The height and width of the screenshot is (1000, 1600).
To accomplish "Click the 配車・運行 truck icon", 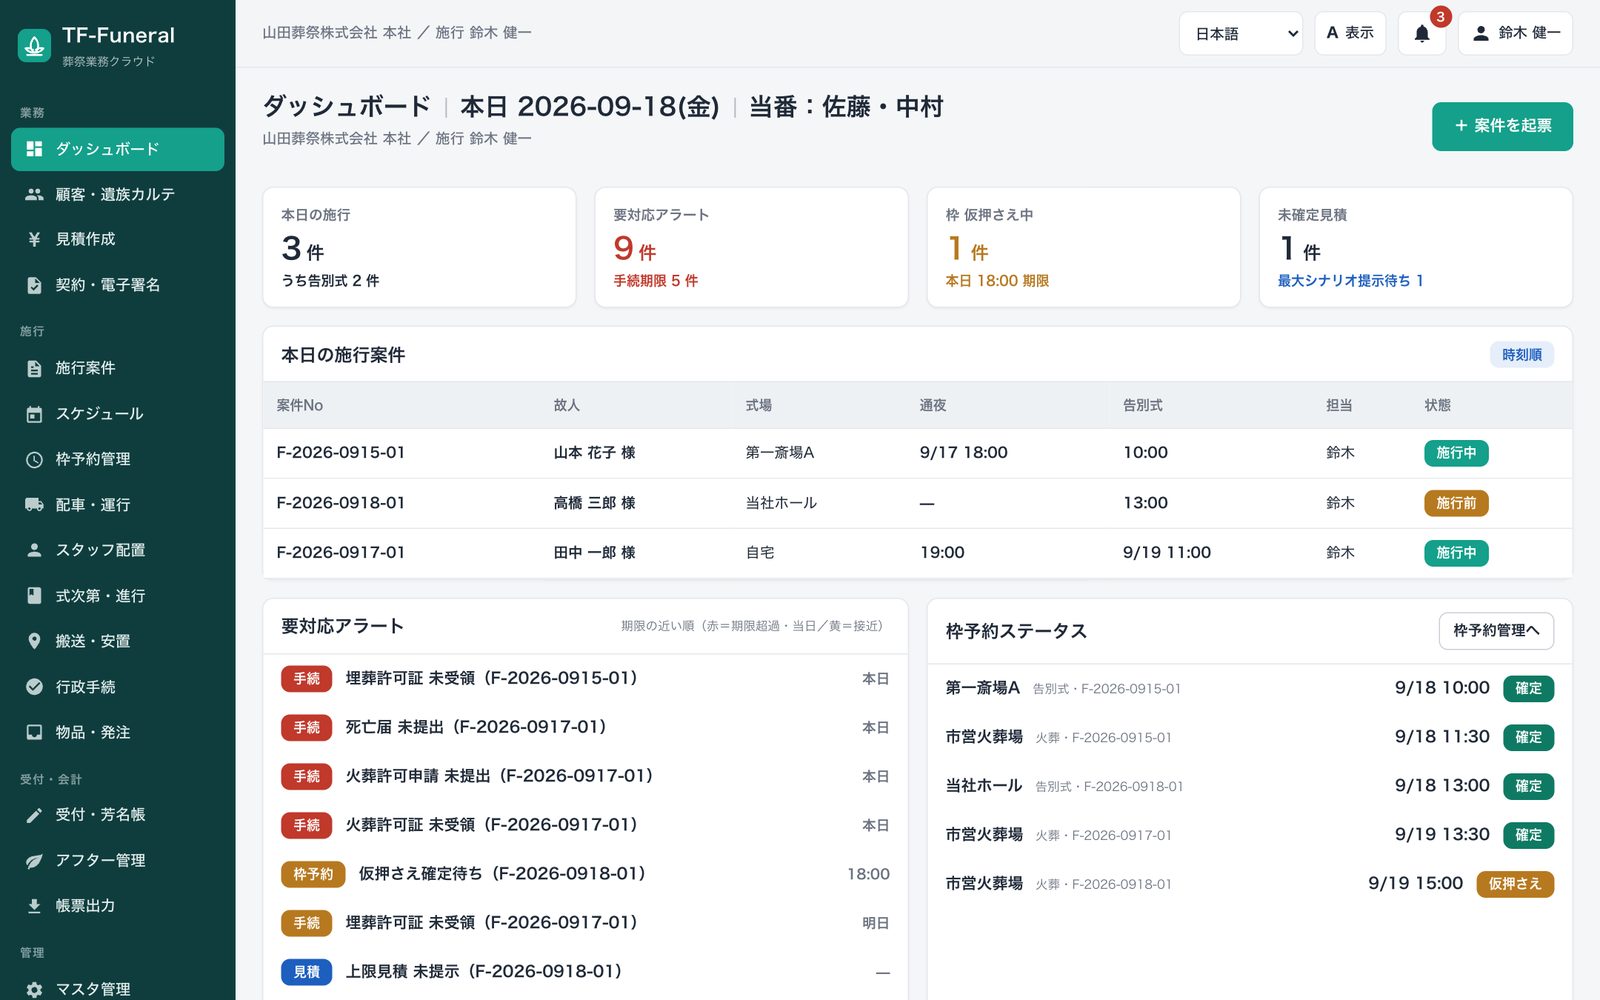I will click(34, 505).
